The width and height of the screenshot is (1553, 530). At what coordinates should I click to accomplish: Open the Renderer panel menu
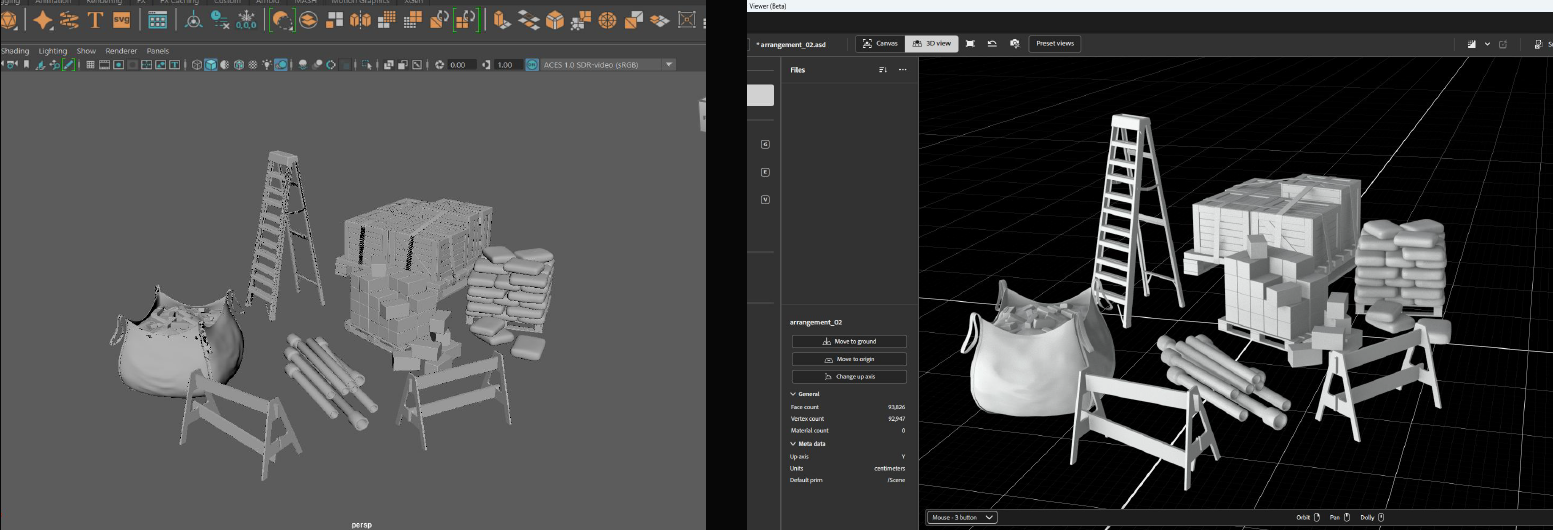pyautogui.click(x=121, y=51)
